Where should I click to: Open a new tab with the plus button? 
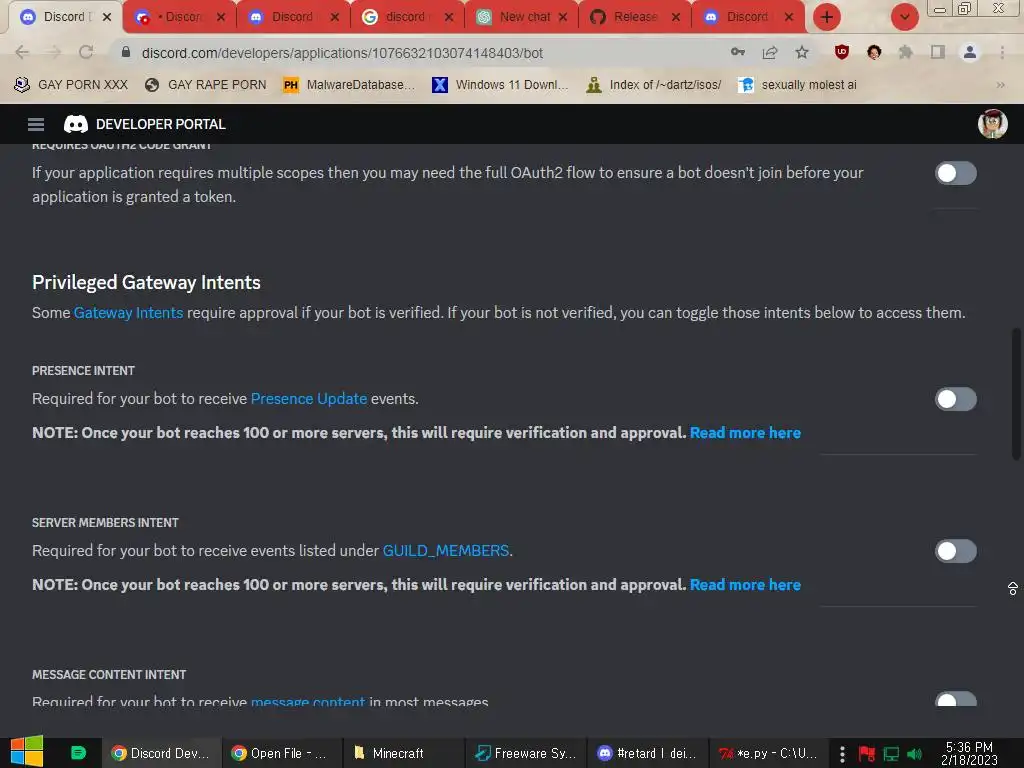(x=827, y=17)
